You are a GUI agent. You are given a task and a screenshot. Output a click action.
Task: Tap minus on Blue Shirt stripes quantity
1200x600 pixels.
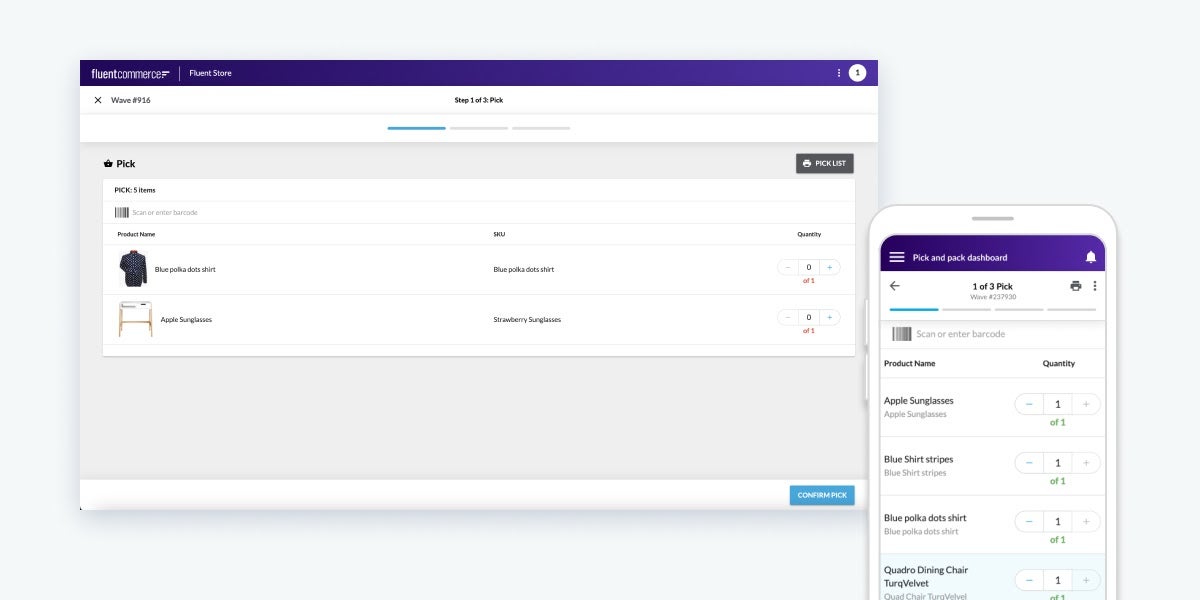1028,462
